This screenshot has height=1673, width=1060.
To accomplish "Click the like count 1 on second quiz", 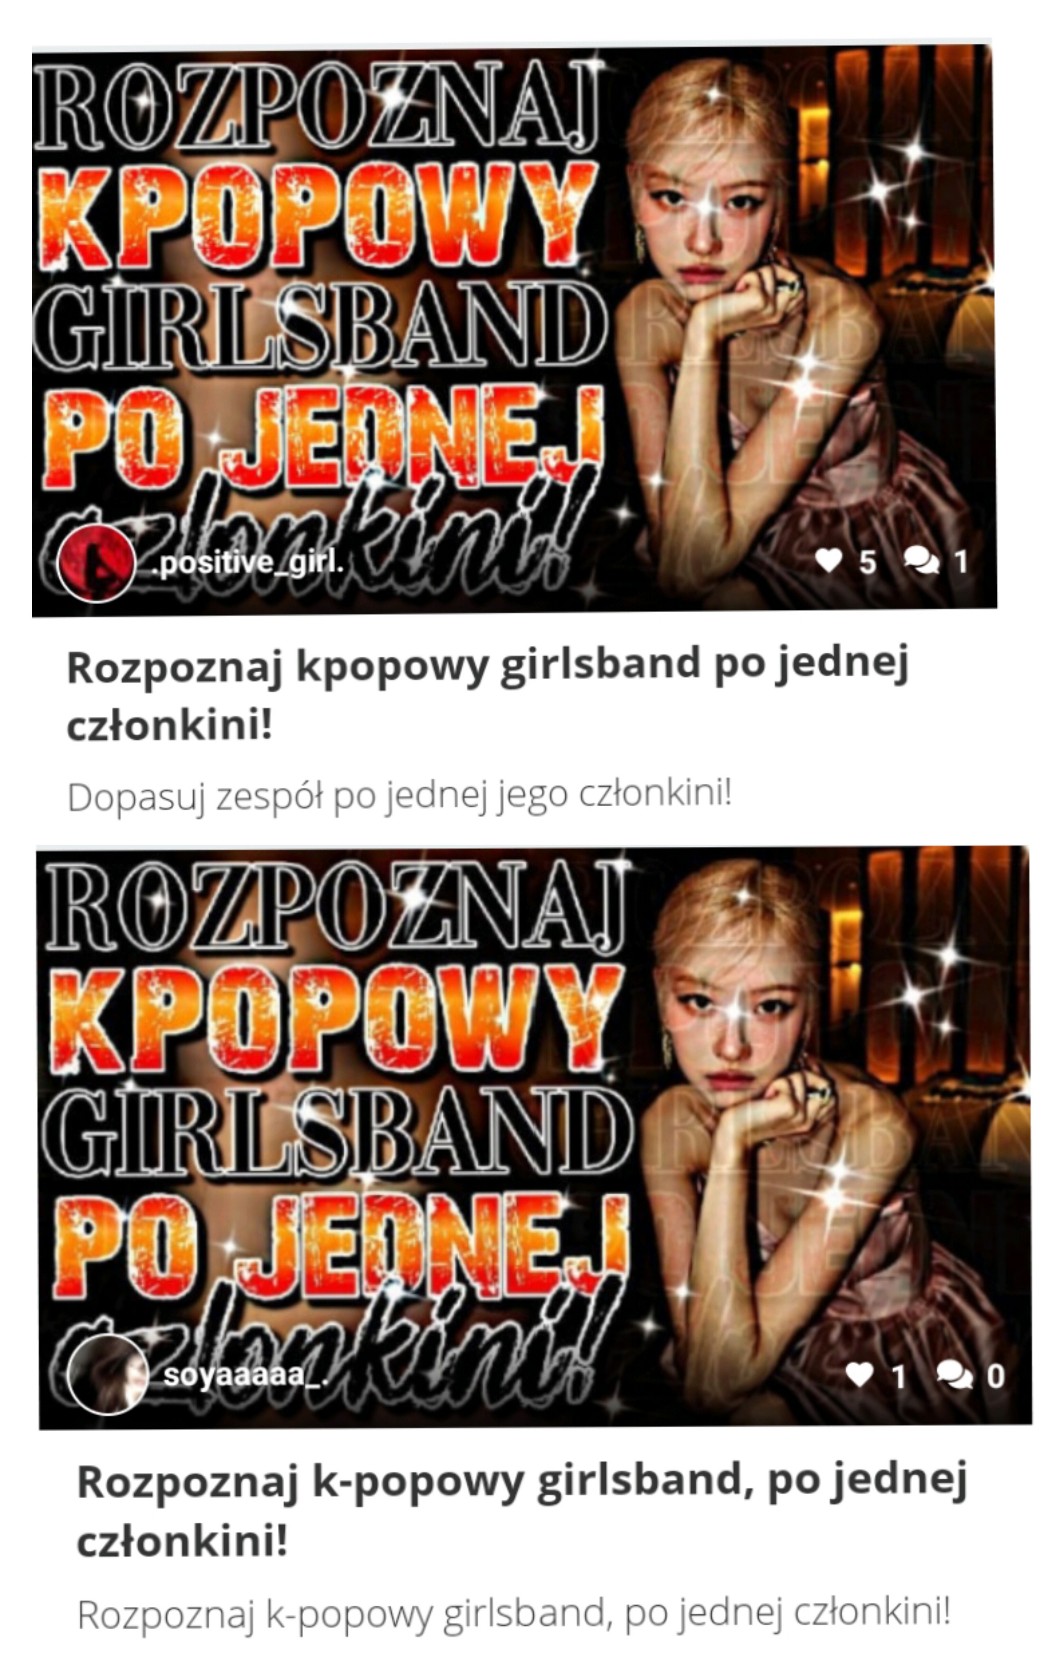I will click(x=898, y=1376).
